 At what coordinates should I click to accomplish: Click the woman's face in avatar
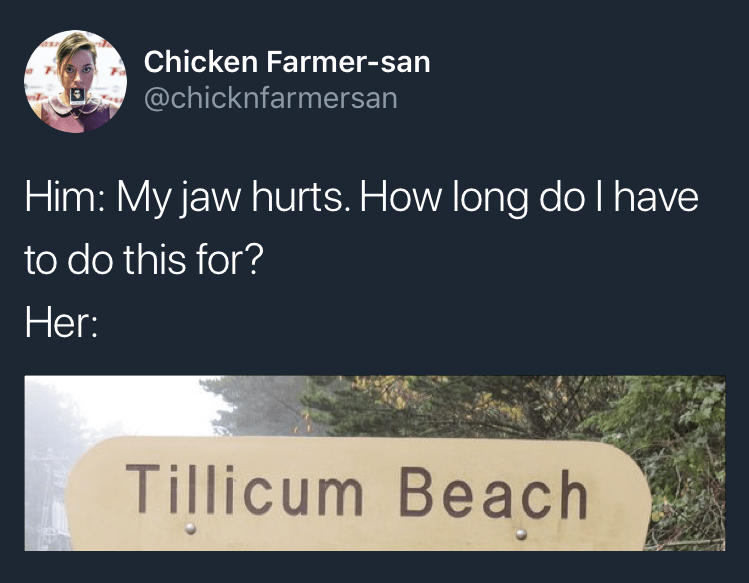74,68
